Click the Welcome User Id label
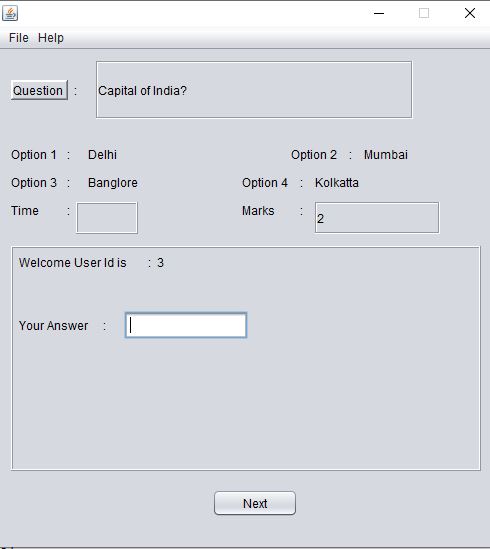 tap(73, 263)
